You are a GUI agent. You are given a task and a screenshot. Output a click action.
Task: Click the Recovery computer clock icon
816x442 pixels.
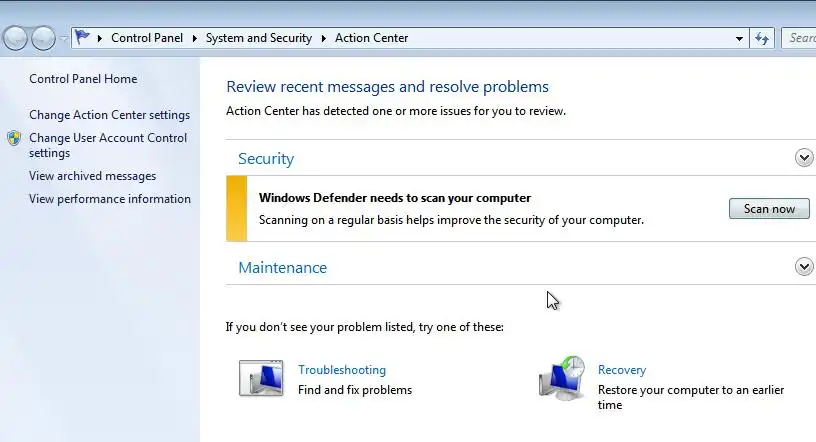(x=562, y=379)
